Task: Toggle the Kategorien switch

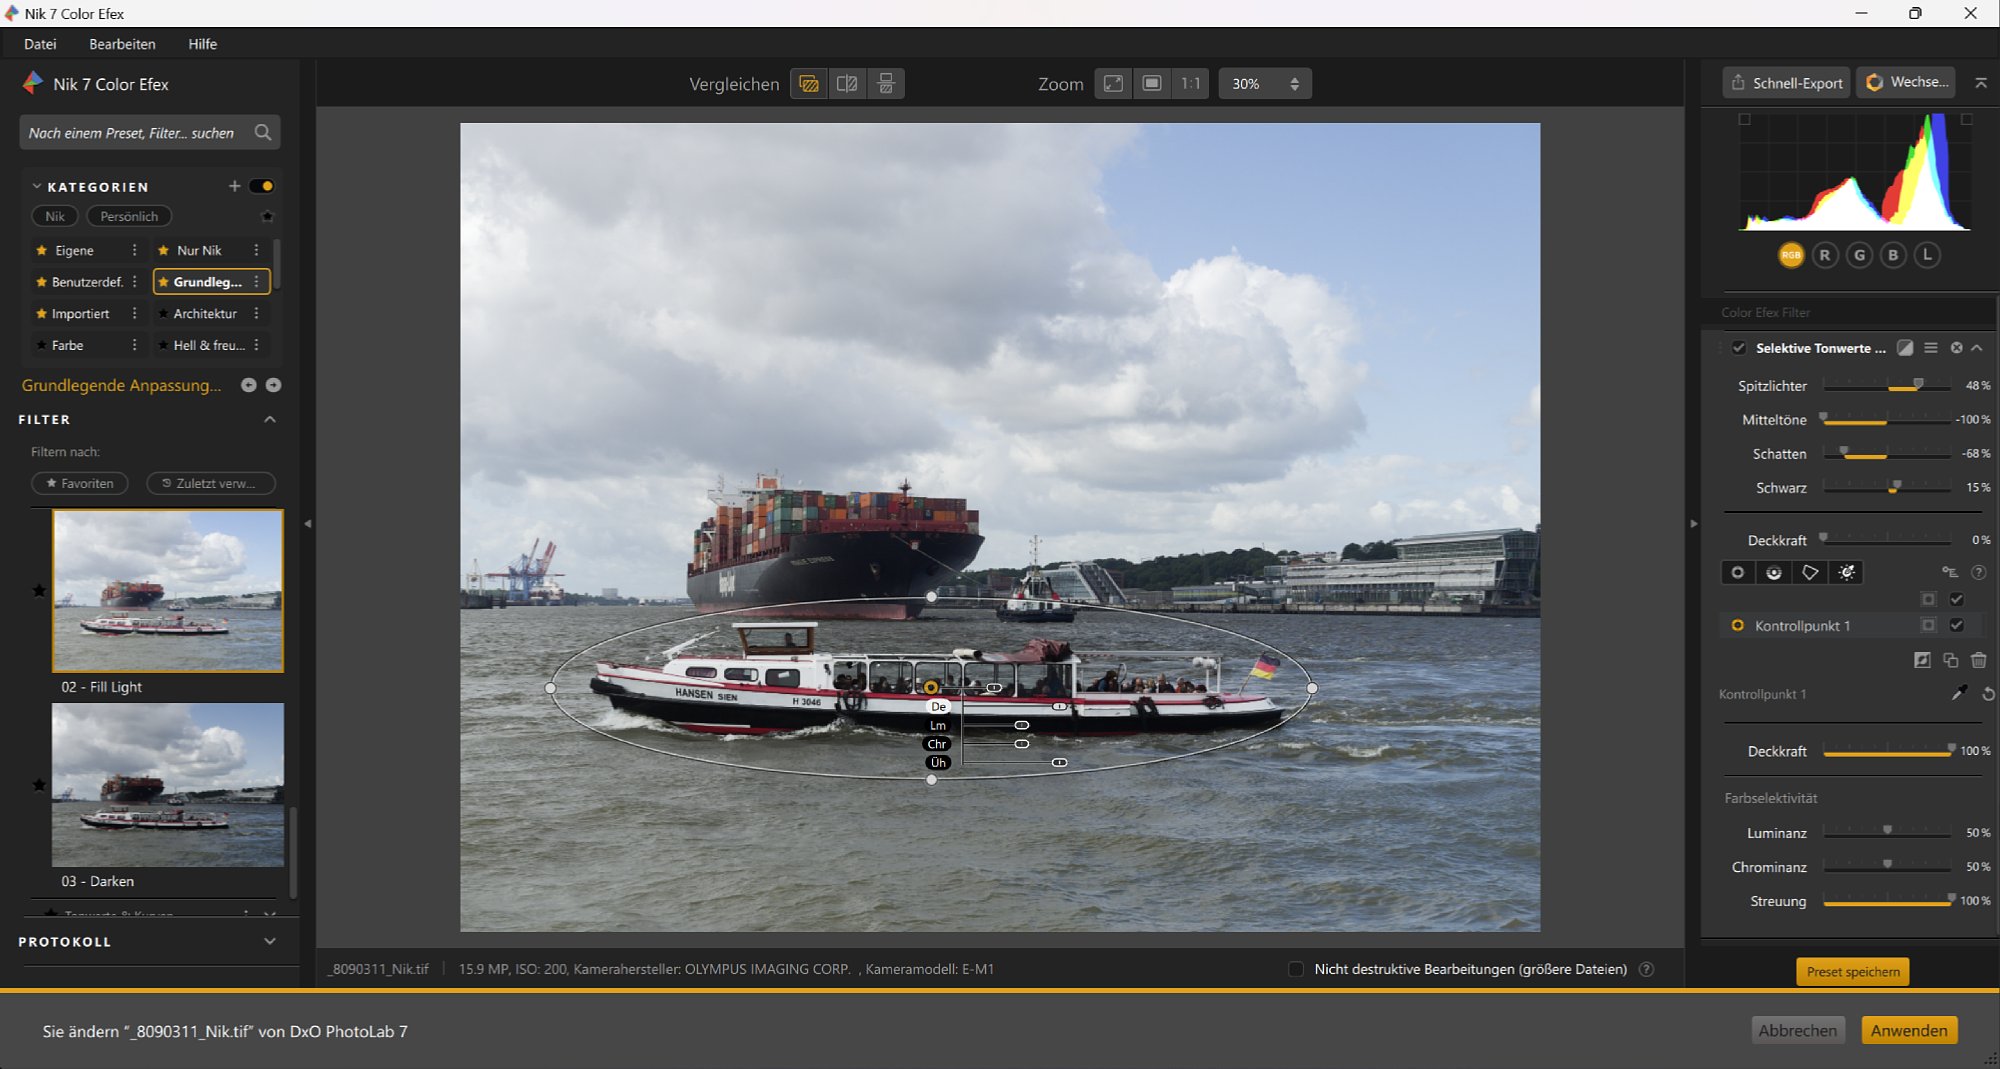Action: click(262, 186)
